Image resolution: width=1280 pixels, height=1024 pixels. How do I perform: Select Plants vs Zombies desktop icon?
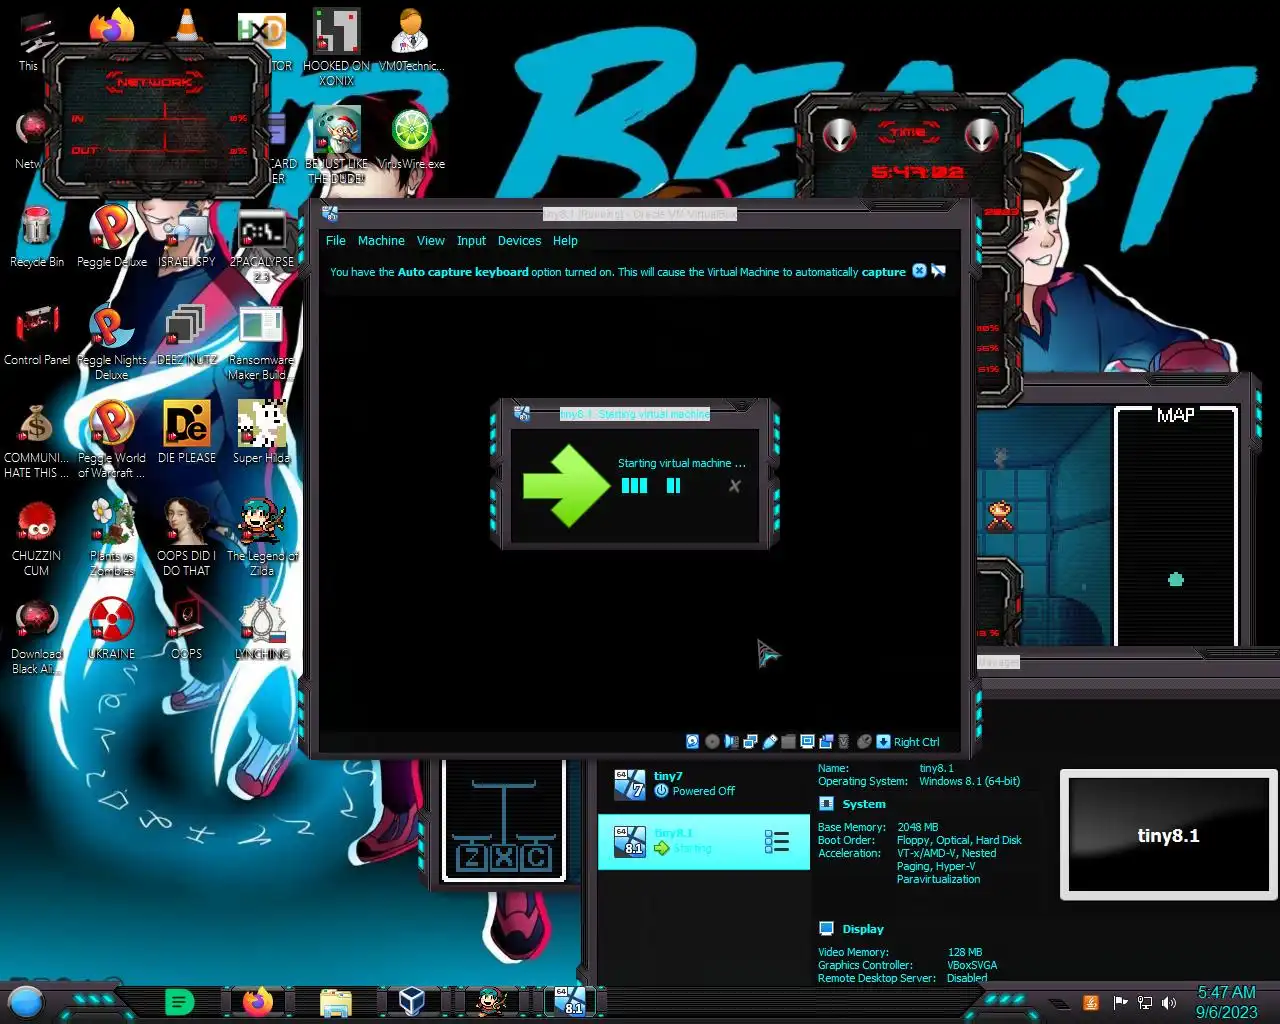112,538
